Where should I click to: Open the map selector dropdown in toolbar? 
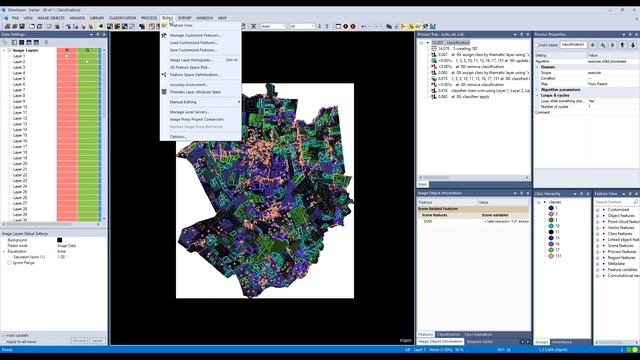[273, 27]
